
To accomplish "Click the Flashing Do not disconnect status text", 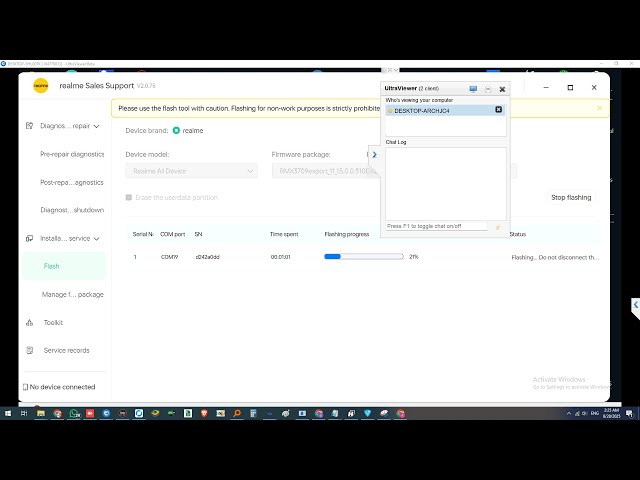I will click(x=555, y=257).
